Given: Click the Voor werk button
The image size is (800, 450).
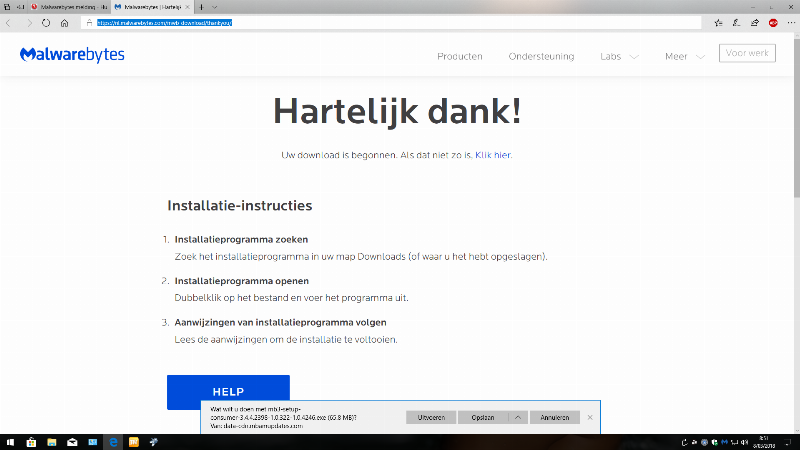Looking at the screenshot, I should tap(747, 53).
